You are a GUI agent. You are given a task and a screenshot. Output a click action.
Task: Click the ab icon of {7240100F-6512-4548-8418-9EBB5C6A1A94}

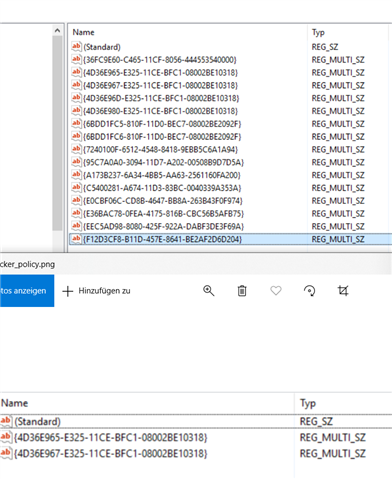click(x=76, y=149)
